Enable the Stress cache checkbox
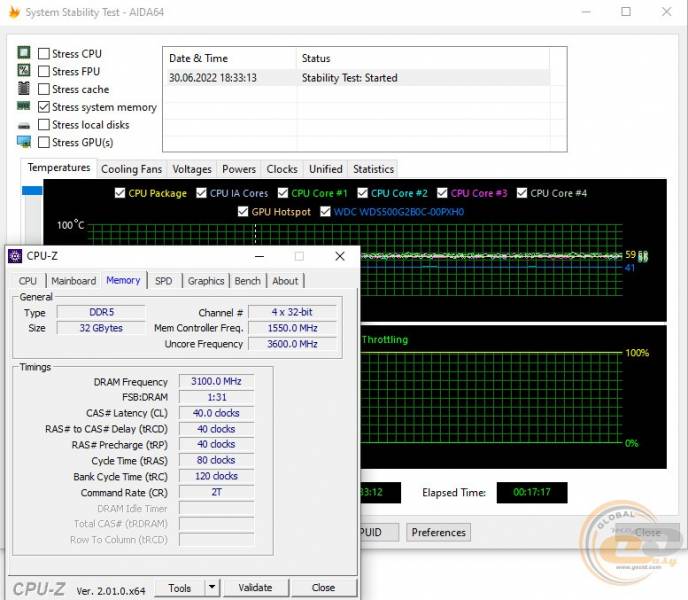688x600 pixels. pos(43,89)
